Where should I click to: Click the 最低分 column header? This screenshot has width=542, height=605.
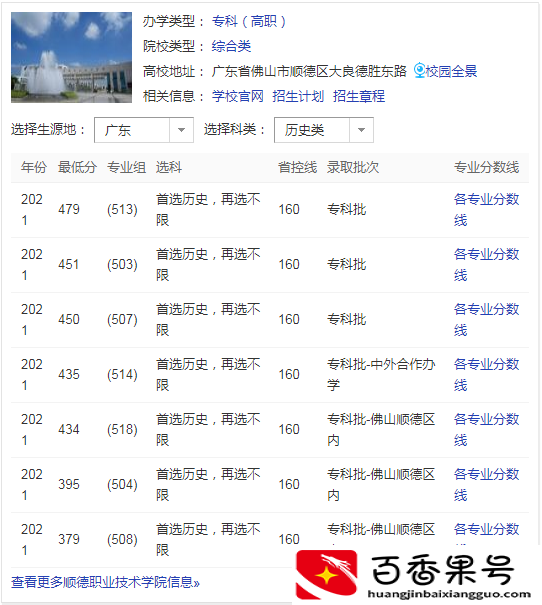coord(77,167)
